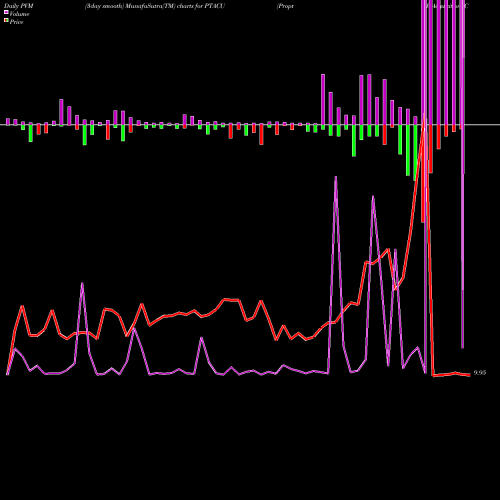This screenshot has width=500, height=500.
Task: Click the 'Daily PVM' title text
Action: pos(19,6)
